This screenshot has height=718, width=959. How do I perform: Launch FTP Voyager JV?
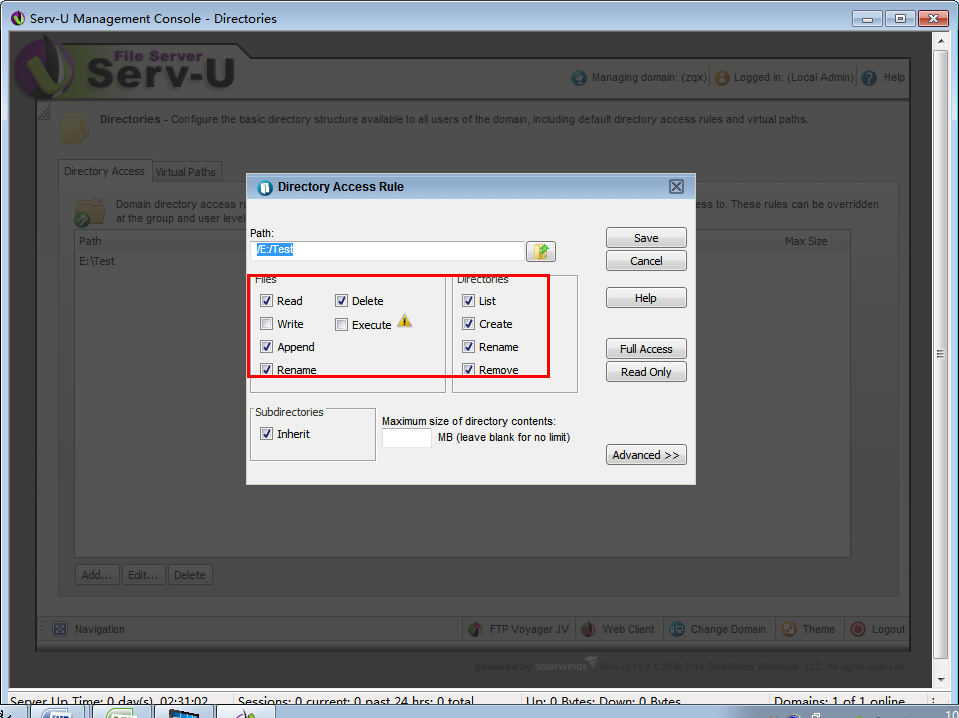tap(519, 629)
